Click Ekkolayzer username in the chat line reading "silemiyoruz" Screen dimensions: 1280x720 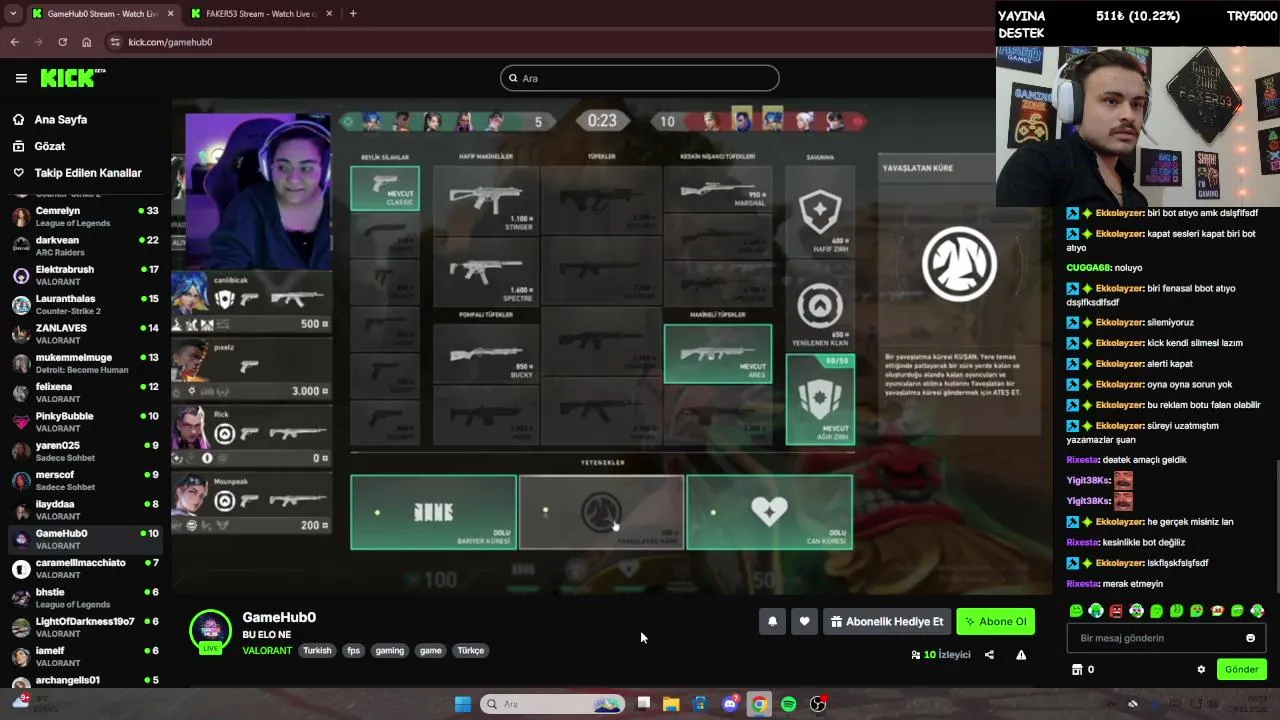pos(1119,323)
